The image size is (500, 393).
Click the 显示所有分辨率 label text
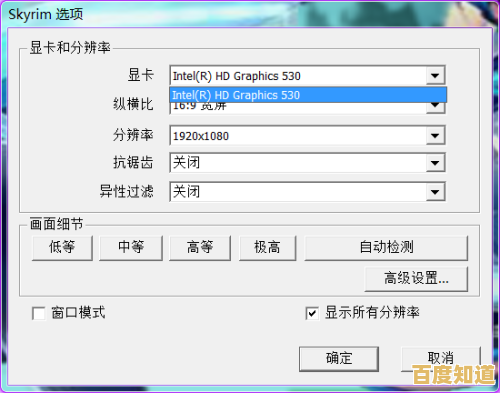(372, 313)
